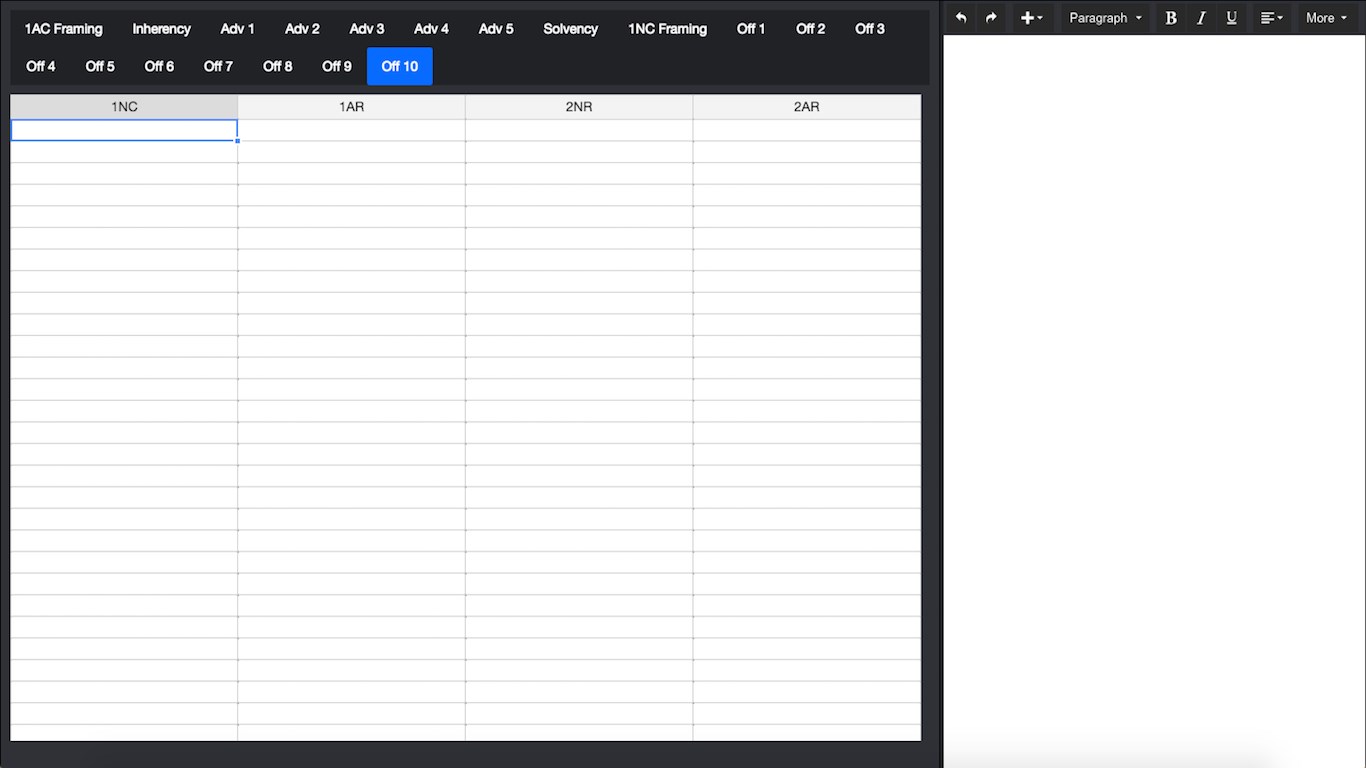Viewport: 1366px width, 768px height.
Task: Undo the last edit
Action: 961,18
